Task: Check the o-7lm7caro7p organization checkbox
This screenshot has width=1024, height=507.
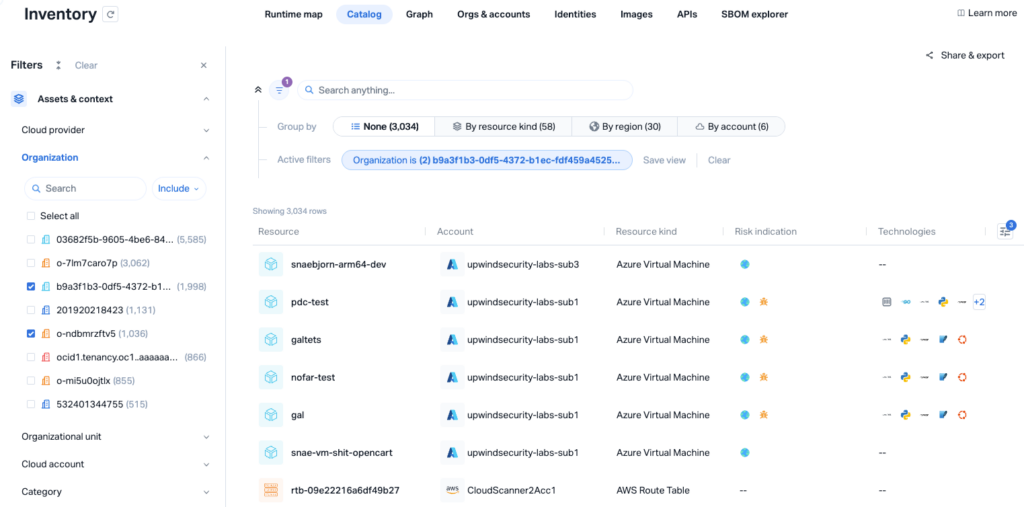Action: [x=31, y=263]
